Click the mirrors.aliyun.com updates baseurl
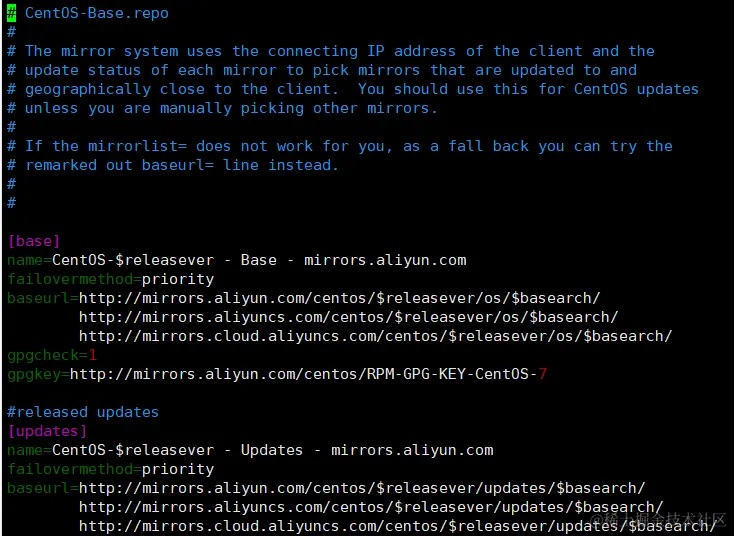 [361, 488]
